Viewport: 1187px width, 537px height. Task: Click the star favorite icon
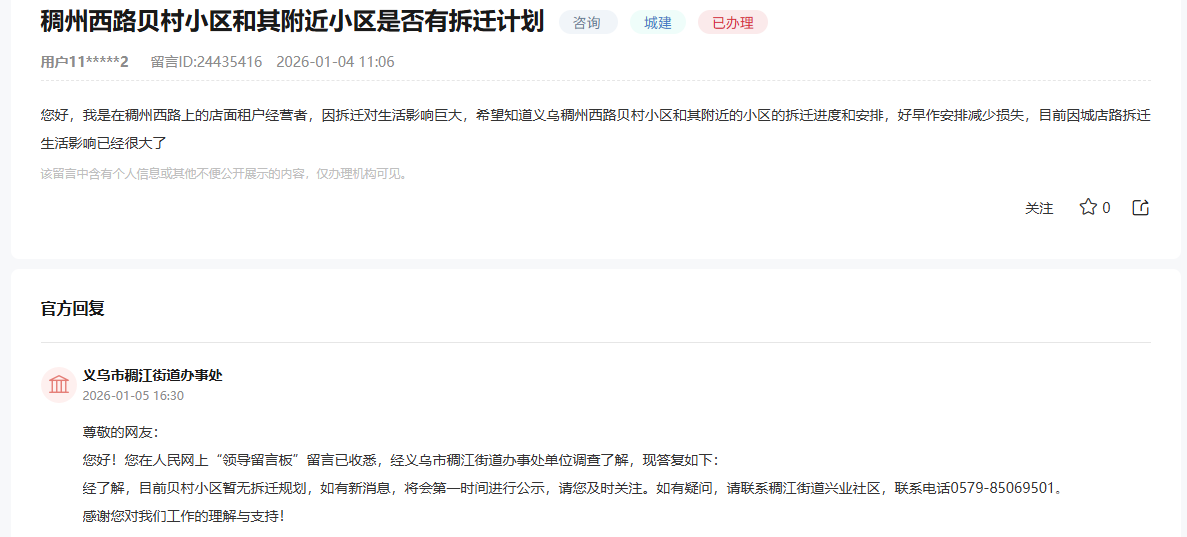1088,207
